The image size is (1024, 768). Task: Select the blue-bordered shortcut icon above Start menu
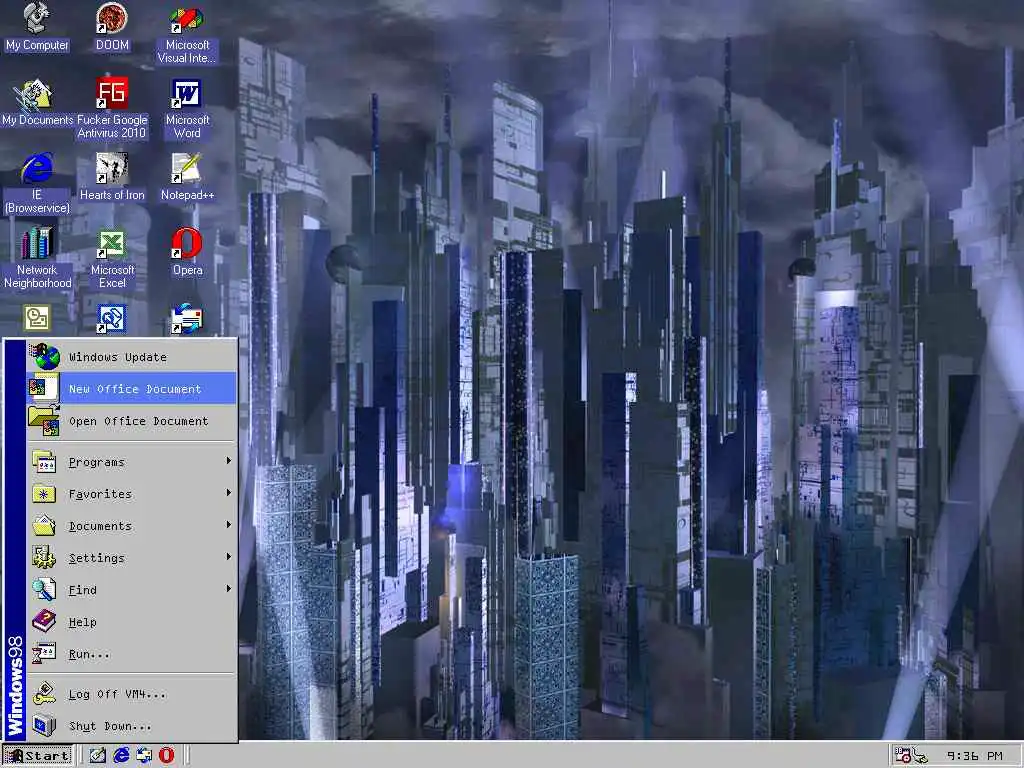(112, 319)
